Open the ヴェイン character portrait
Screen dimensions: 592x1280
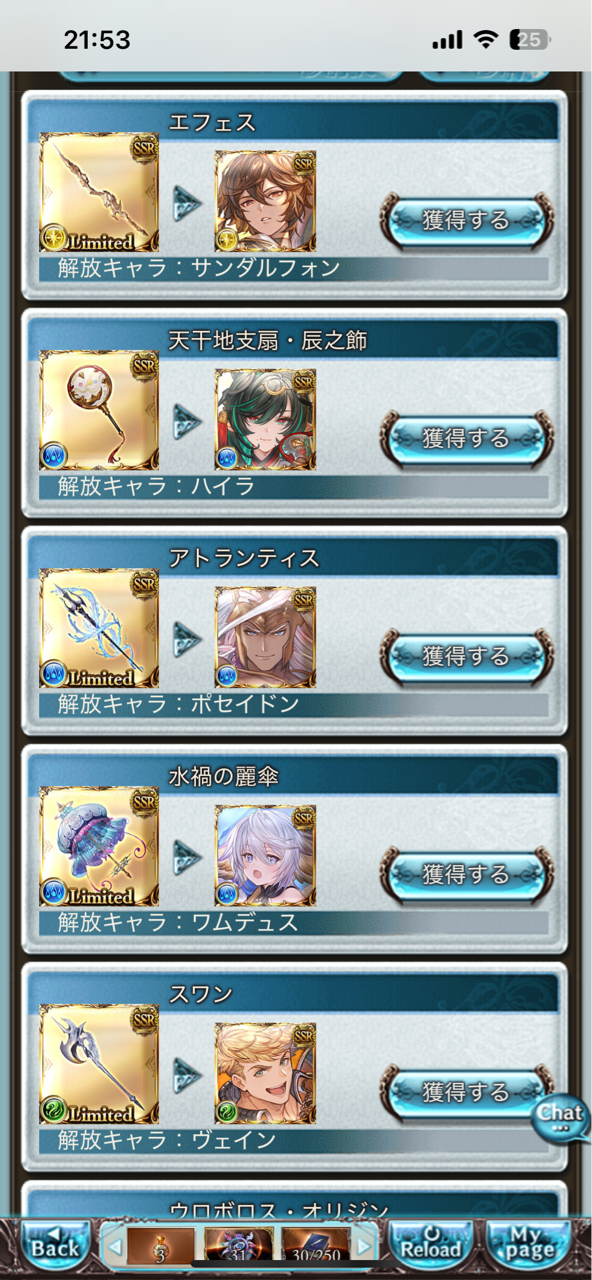tap(265, 1073)
